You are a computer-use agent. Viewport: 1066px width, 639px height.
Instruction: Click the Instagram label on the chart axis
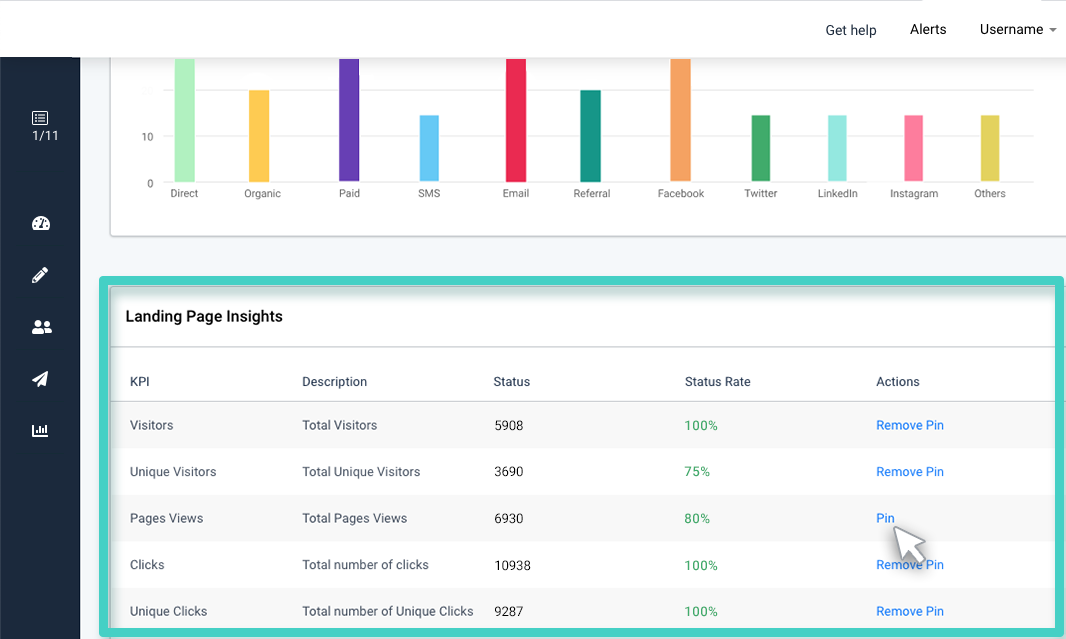coord(914,194)
